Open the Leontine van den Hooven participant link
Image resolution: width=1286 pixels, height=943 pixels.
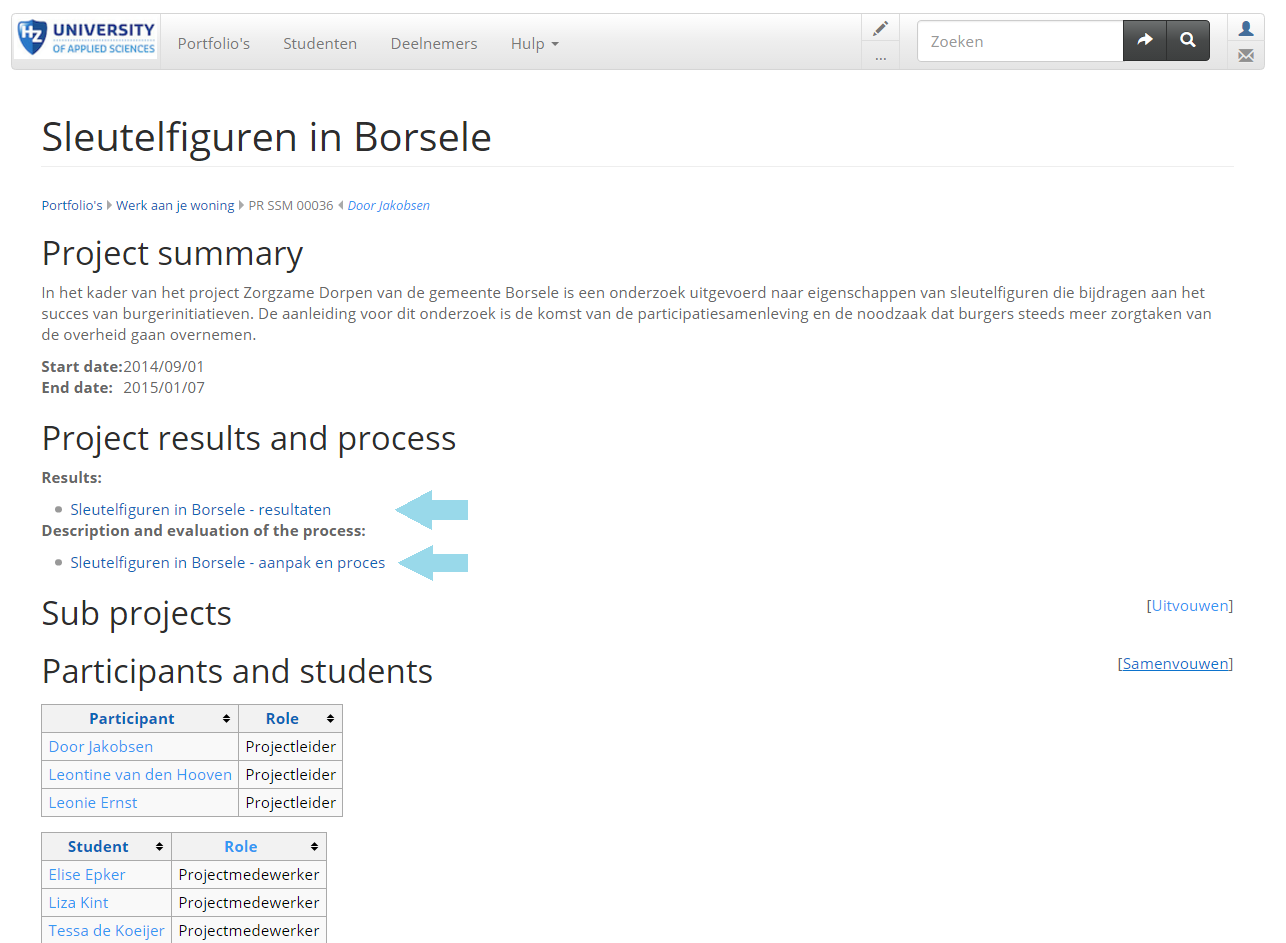pyautogui.click(x=140, y=774)
